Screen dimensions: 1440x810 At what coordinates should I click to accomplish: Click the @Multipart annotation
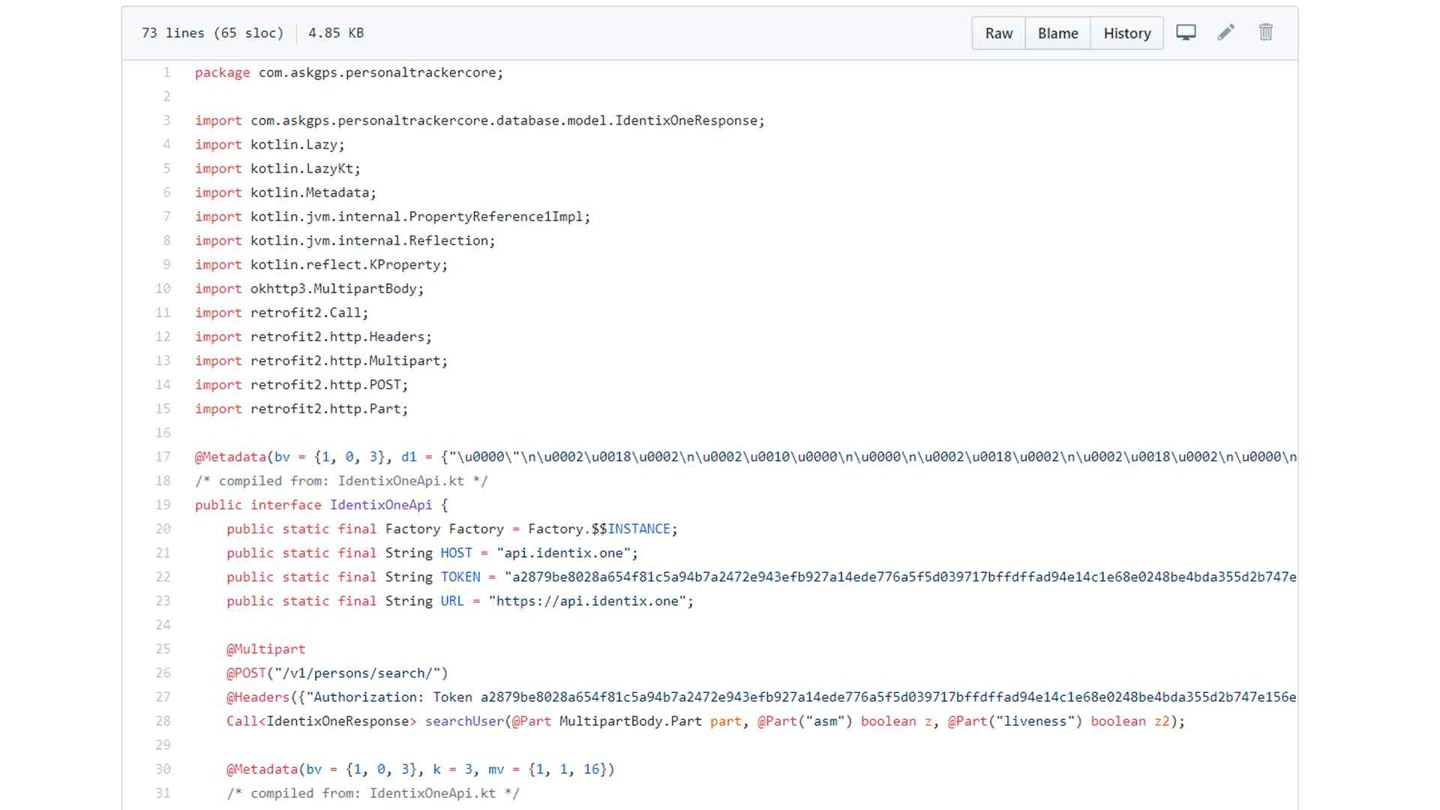coord(266,648)
